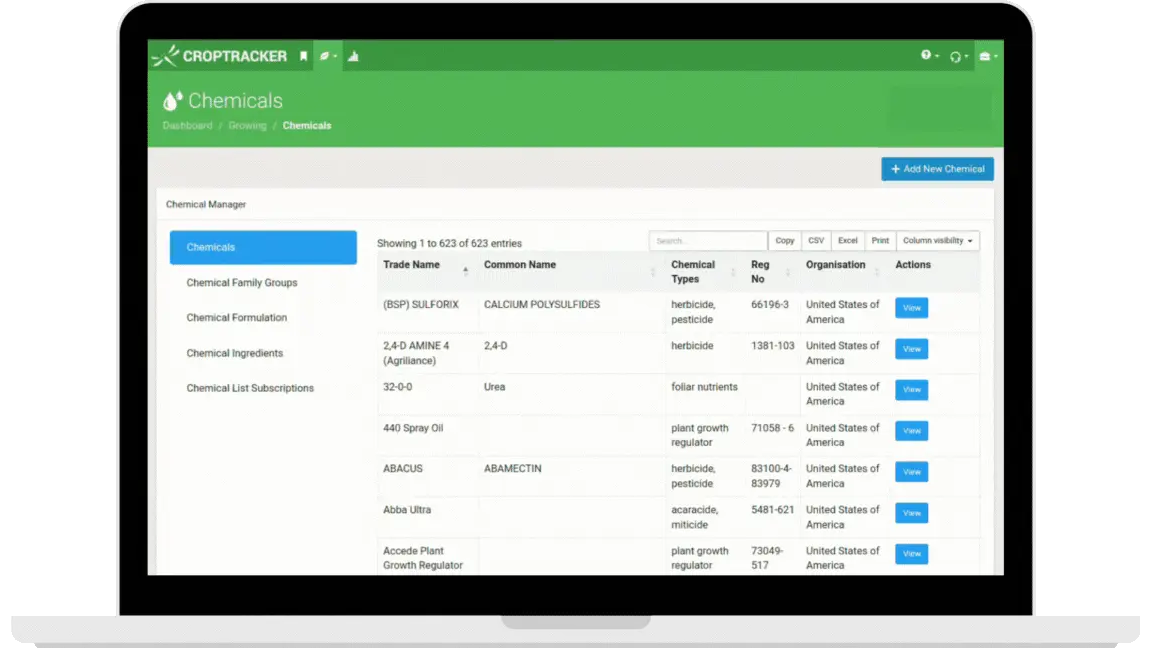Click 'Showing 1 to 623' entries text
The width and height of the screenshot is (1152, 648).
[449, 243]
